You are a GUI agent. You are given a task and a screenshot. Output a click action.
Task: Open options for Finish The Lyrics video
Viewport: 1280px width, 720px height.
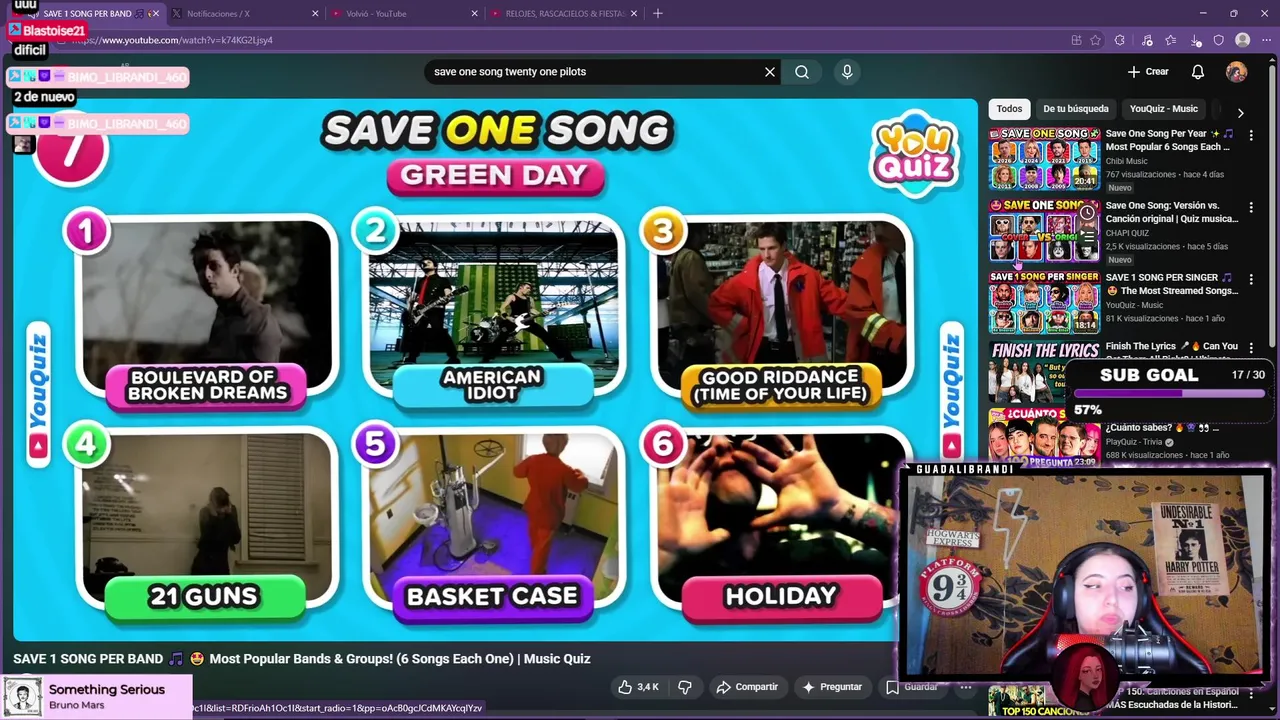pyautogui.click(x=1251, y=348)
